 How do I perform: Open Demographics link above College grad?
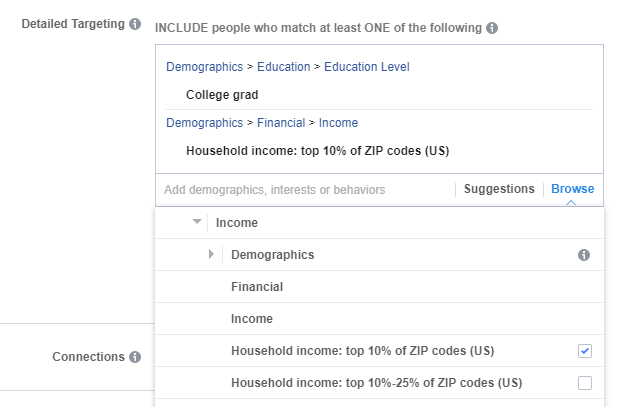click(x=205, y=67)
